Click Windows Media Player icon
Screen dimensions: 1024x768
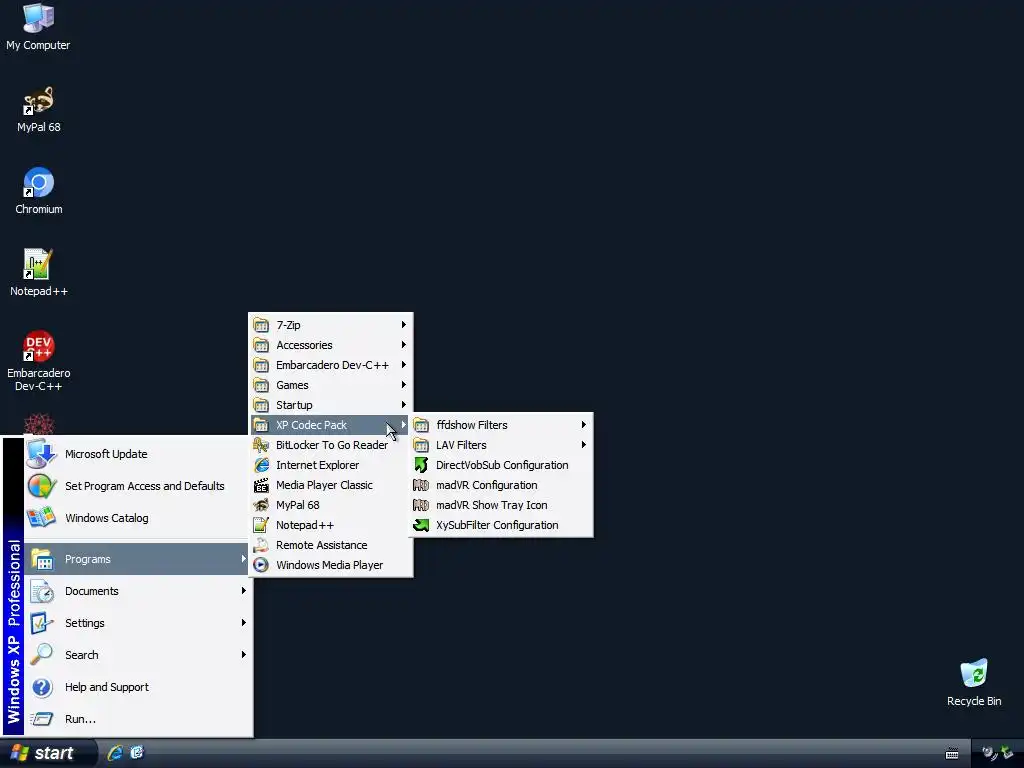coord(261,565)
